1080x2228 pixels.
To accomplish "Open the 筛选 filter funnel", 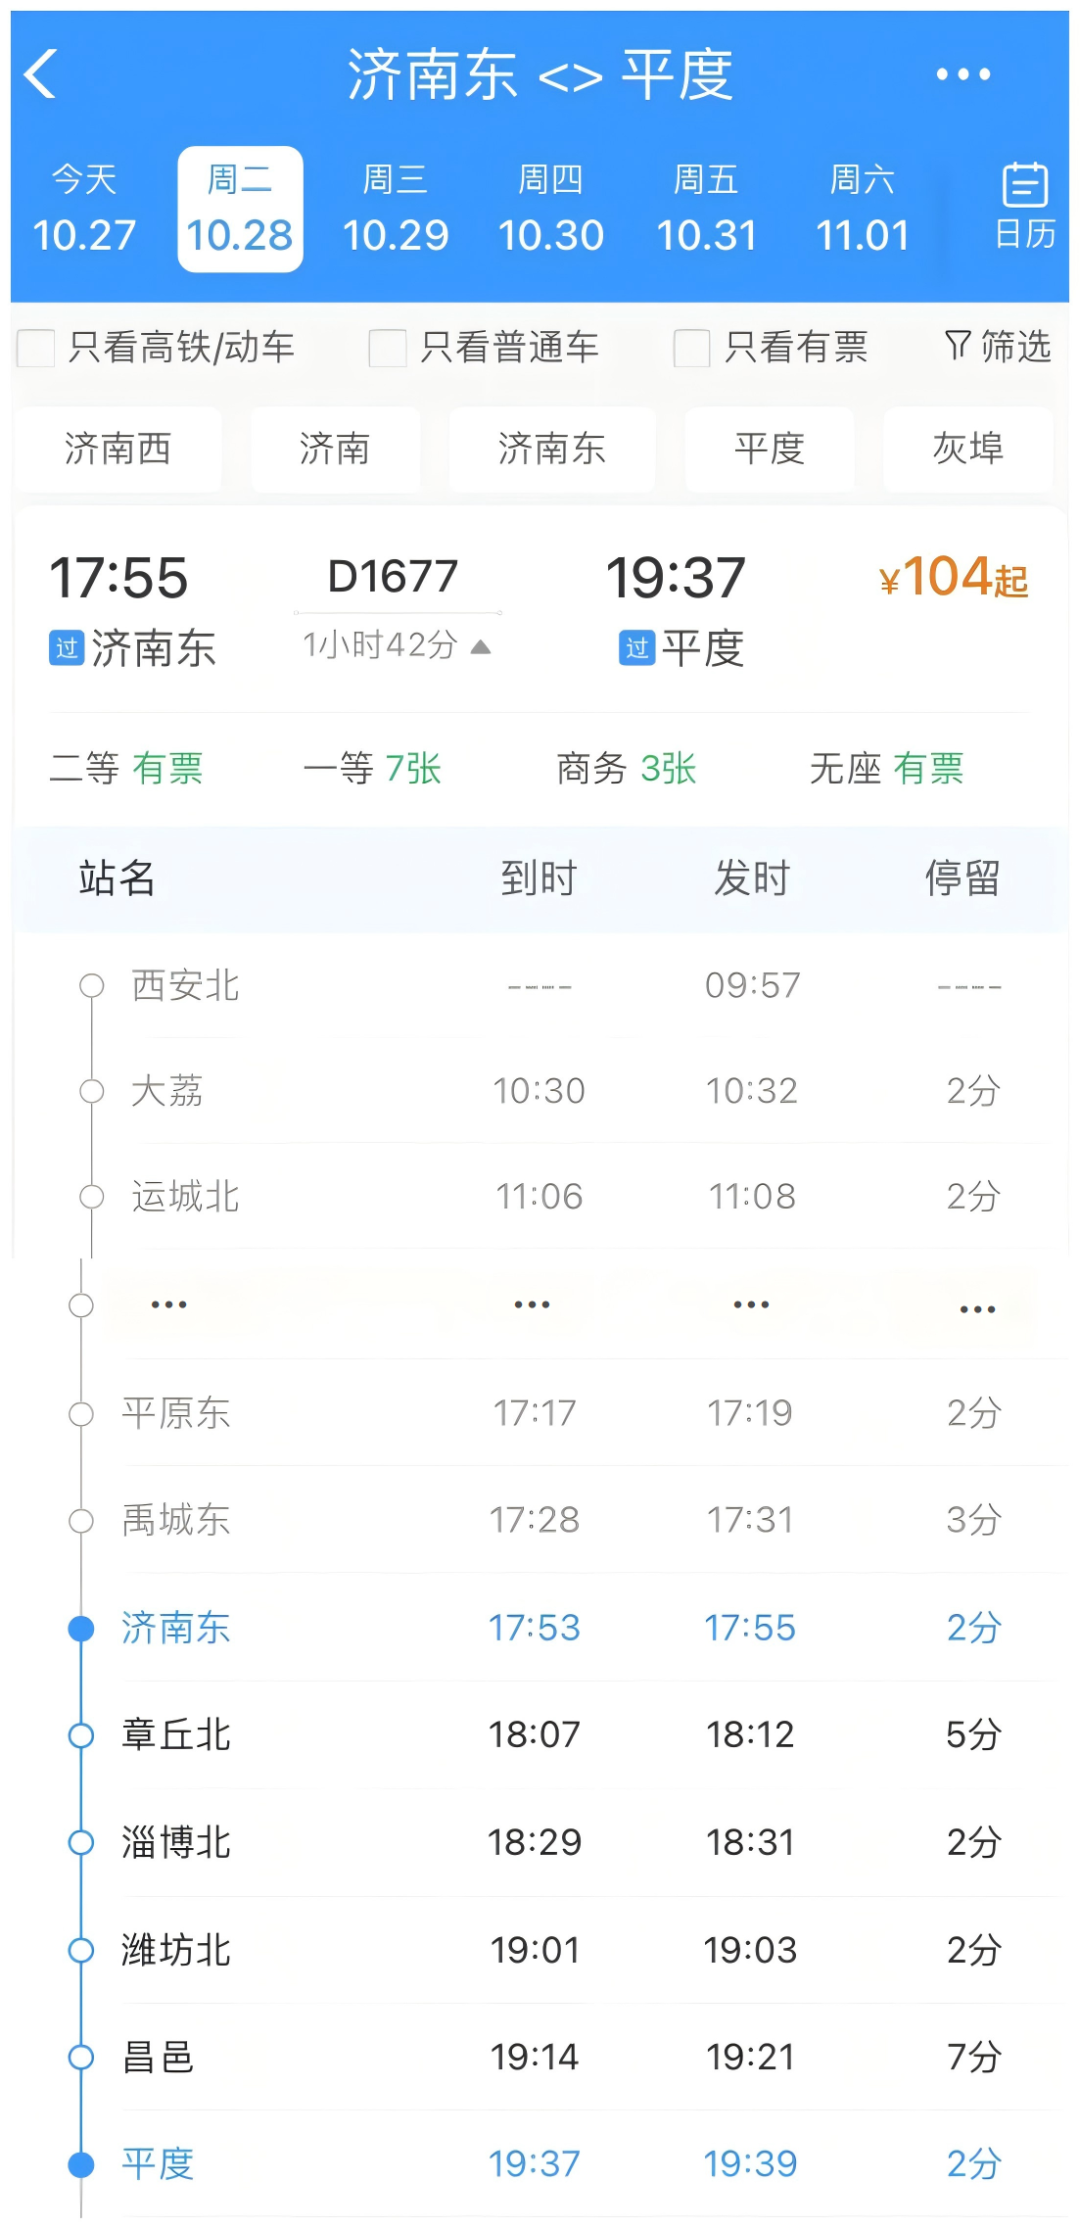I will click(997, 347).
